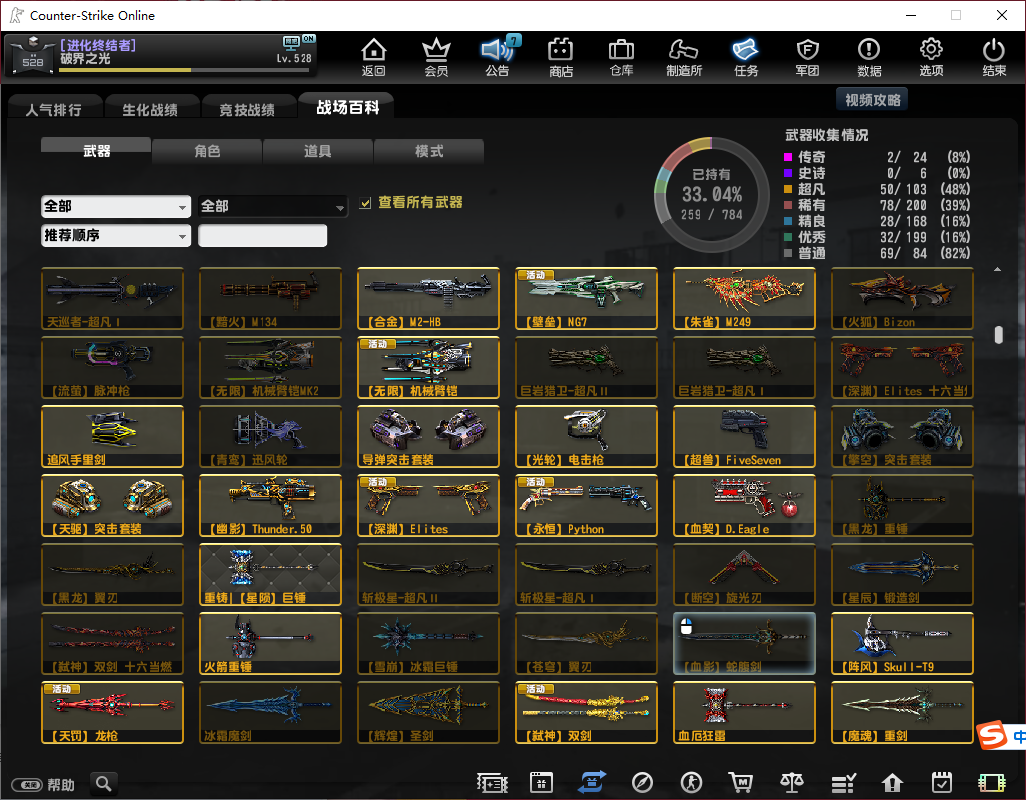Select the 【血契】D.Eagle weapon thumbnail

[744, 506]
